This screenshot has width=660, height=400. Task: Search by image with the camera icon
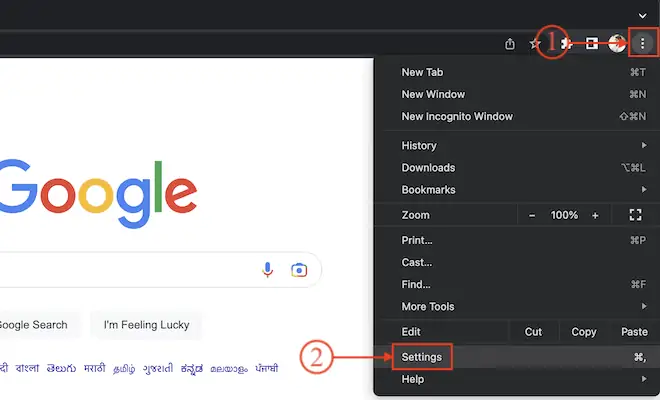[x=298, y=270]
